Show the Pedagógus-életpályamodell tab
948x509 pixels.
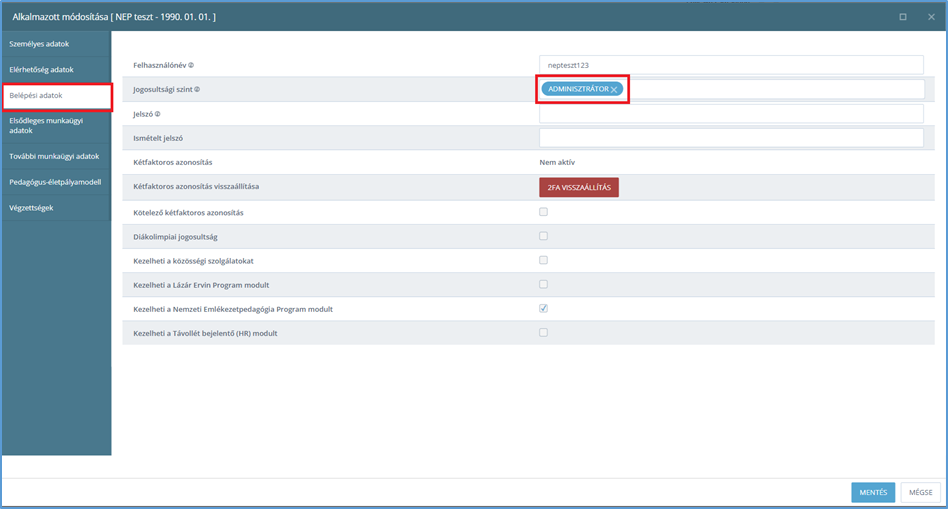coord(56,183)
